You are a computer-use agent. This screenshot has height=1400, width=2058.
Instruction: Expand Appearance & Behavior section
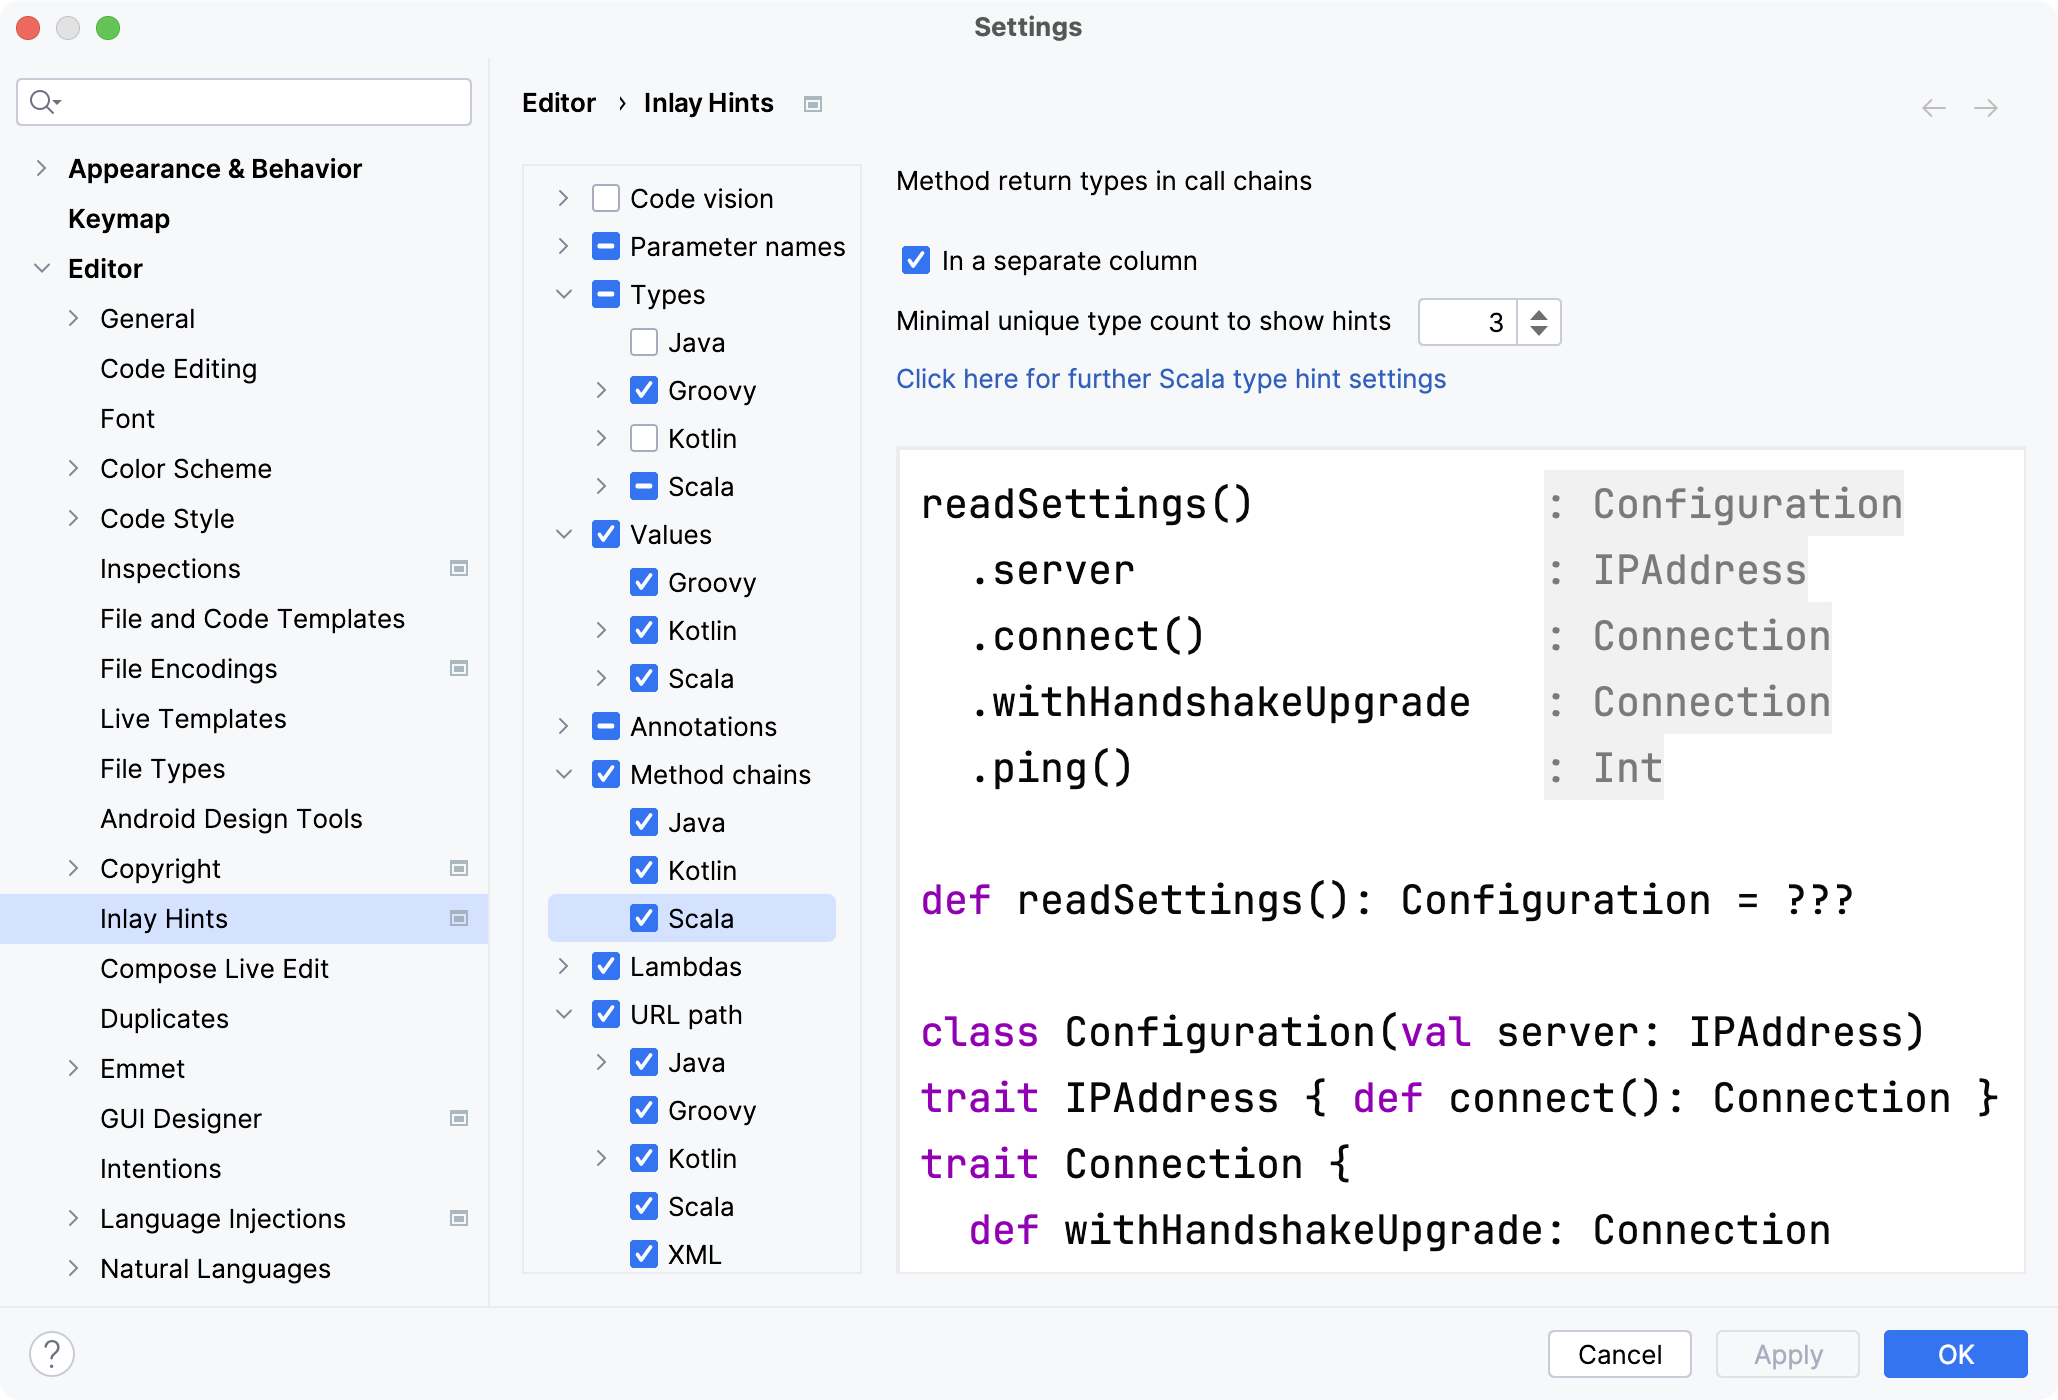point(40,168)
